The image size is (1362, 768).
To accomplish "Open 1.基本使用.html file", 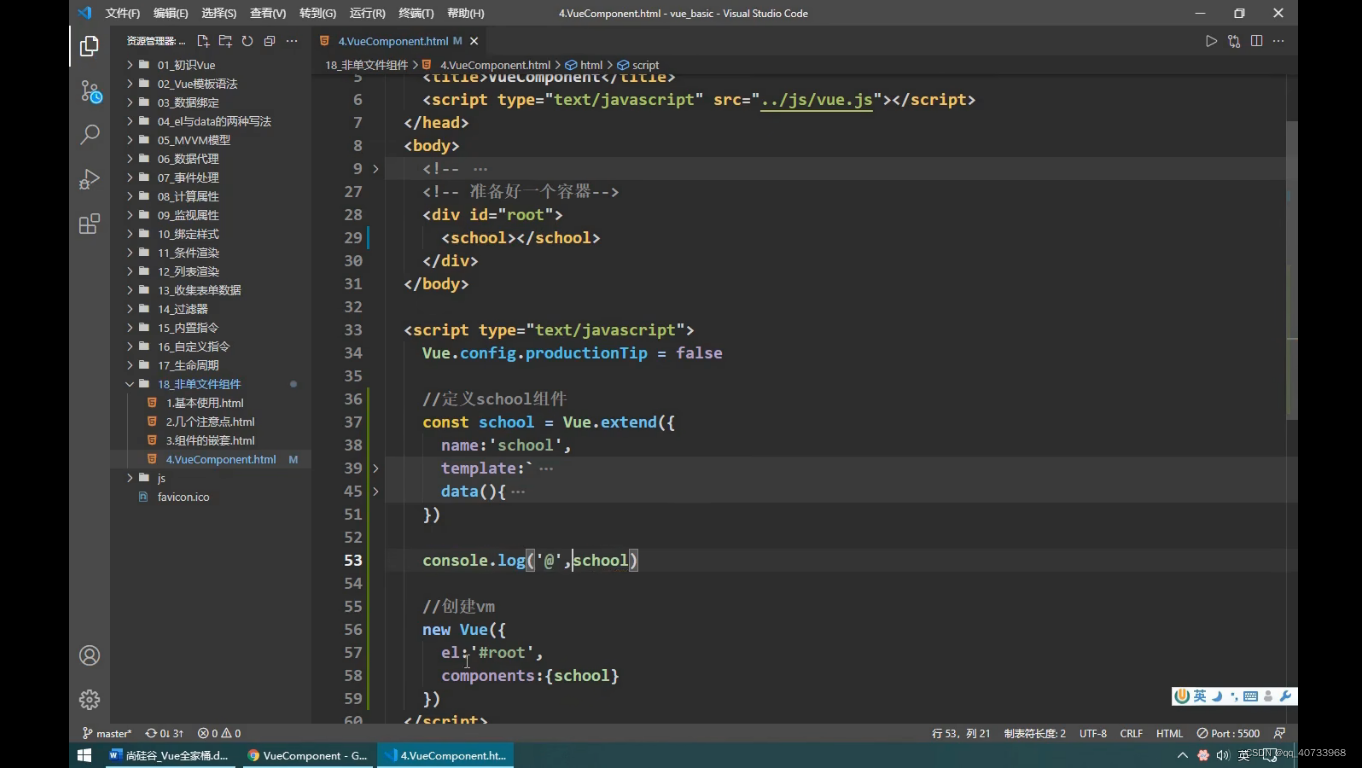I will tap(204, 403).
